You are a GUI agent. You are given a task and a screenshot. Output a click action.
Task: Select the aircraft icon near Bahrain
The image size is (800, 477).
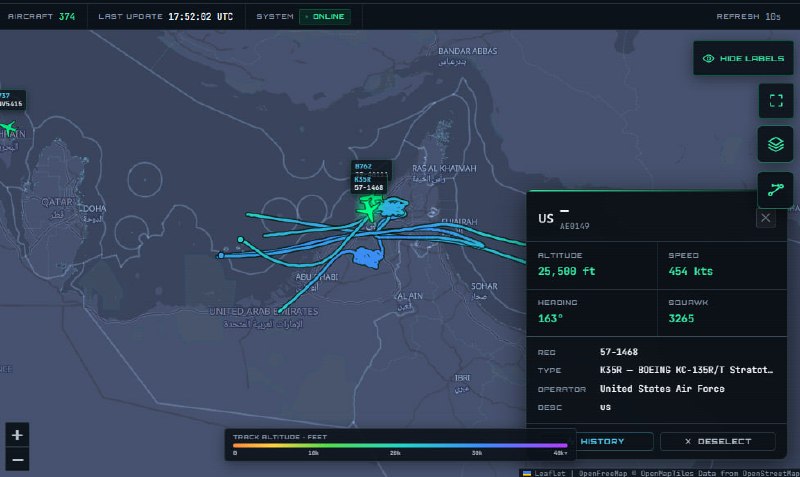(x=8, y=128)
